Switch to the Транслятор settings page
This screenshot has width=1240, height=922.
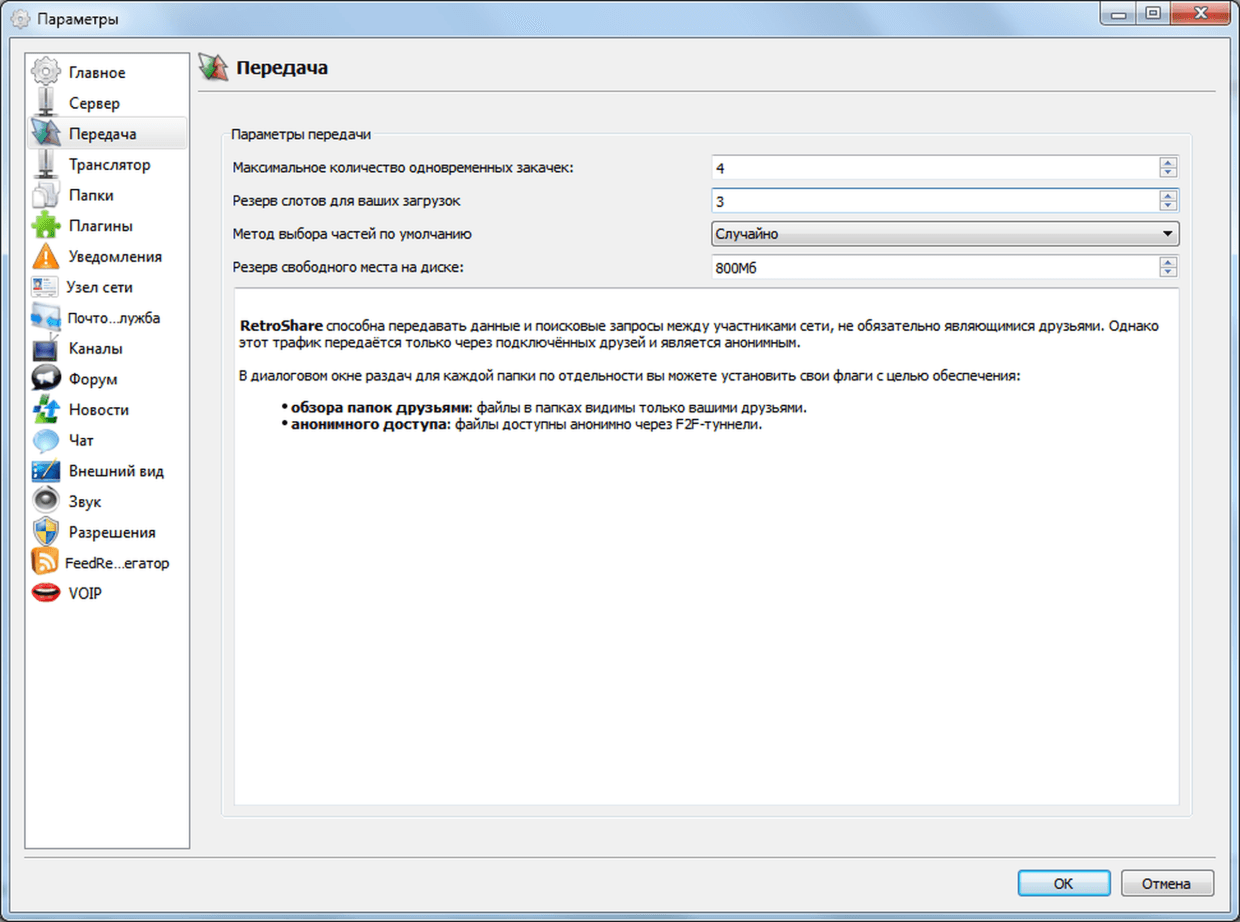[x=109, y=164]
